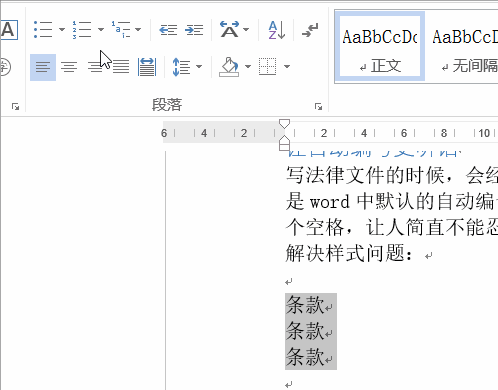The width and height of the screenshot is (498, 390).
Task: Click the Asian layout text icon
Action: tap(230, 29)
